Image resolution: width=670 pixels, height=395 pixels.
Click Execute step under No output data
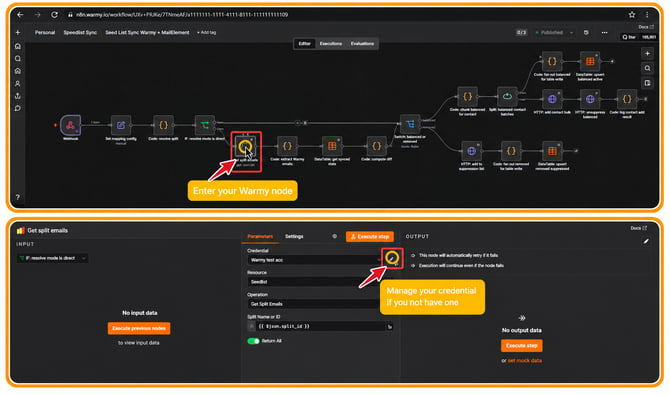[521, 346]
